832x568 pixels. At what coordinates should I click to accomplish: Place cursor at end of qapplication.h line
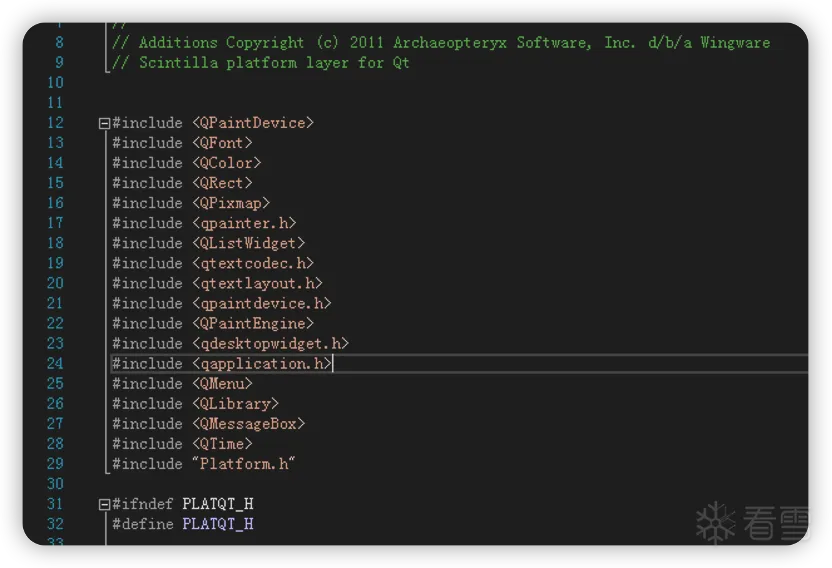[331, 364]
